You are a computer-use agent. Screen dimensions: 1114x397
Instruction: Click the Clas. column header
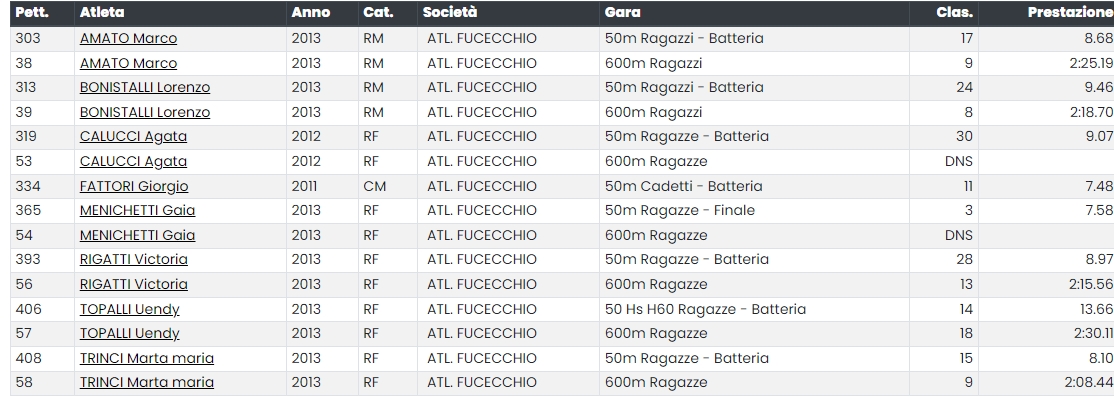pyautogui.click(x=955, y=12)
